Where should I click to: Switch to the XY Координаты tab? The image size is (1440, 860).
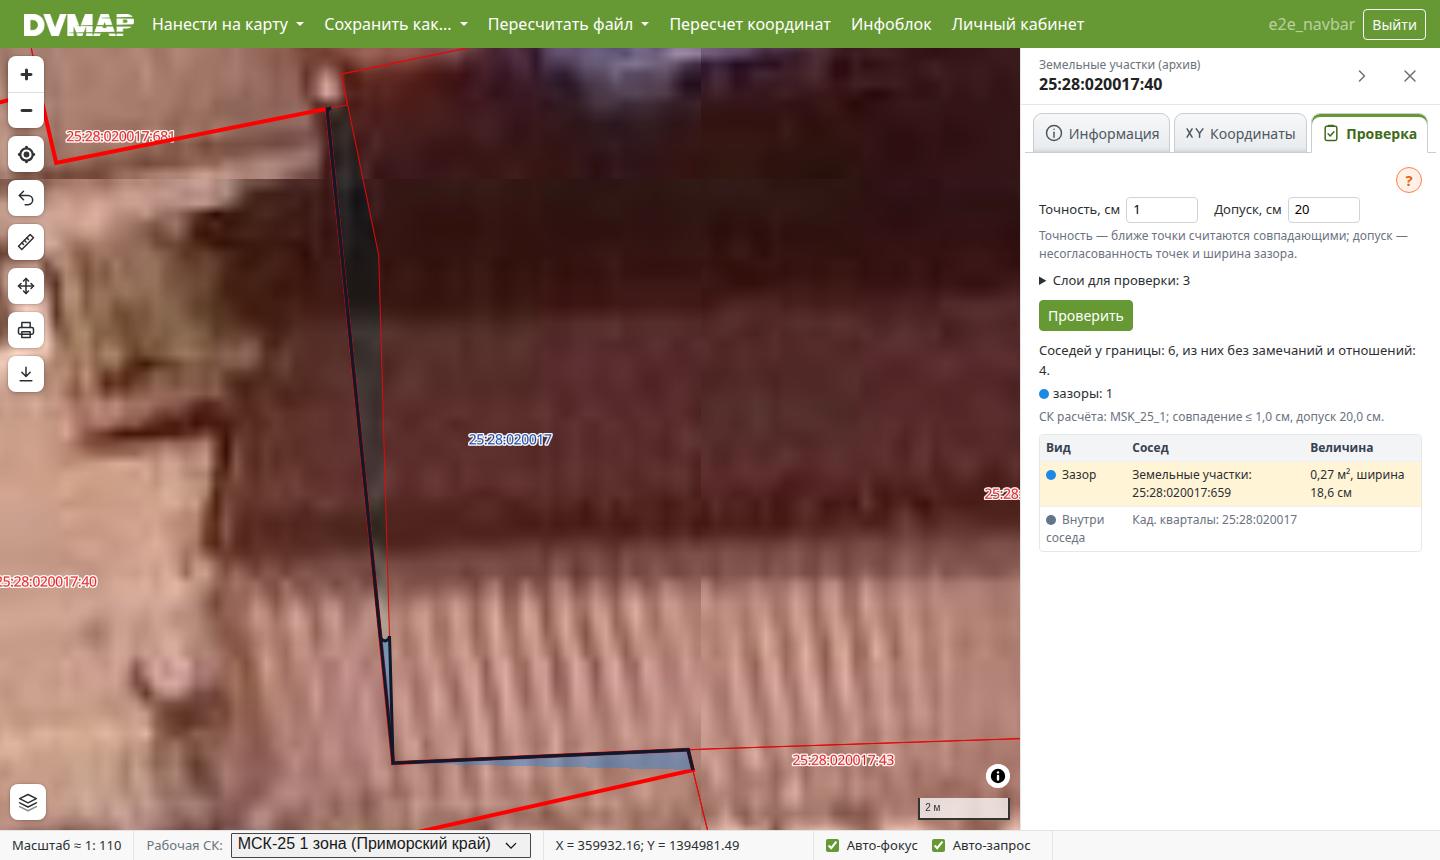pos(1240,133)
